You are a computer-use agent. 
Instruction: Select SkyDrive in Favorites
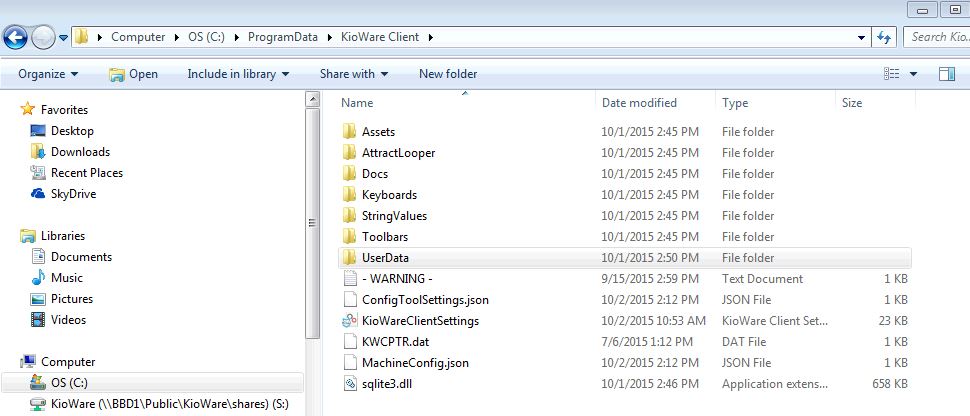(74, 194)
